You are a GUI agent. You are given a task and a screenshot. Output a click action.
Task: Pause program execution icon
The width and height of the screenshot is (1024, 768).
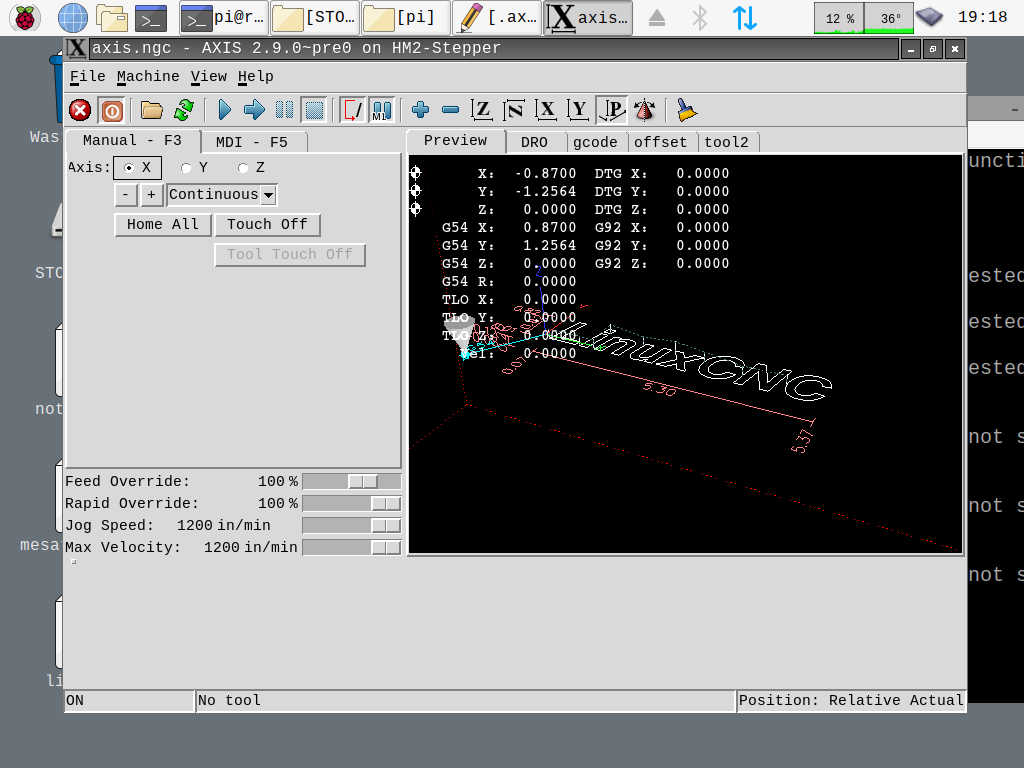point(284,110)
